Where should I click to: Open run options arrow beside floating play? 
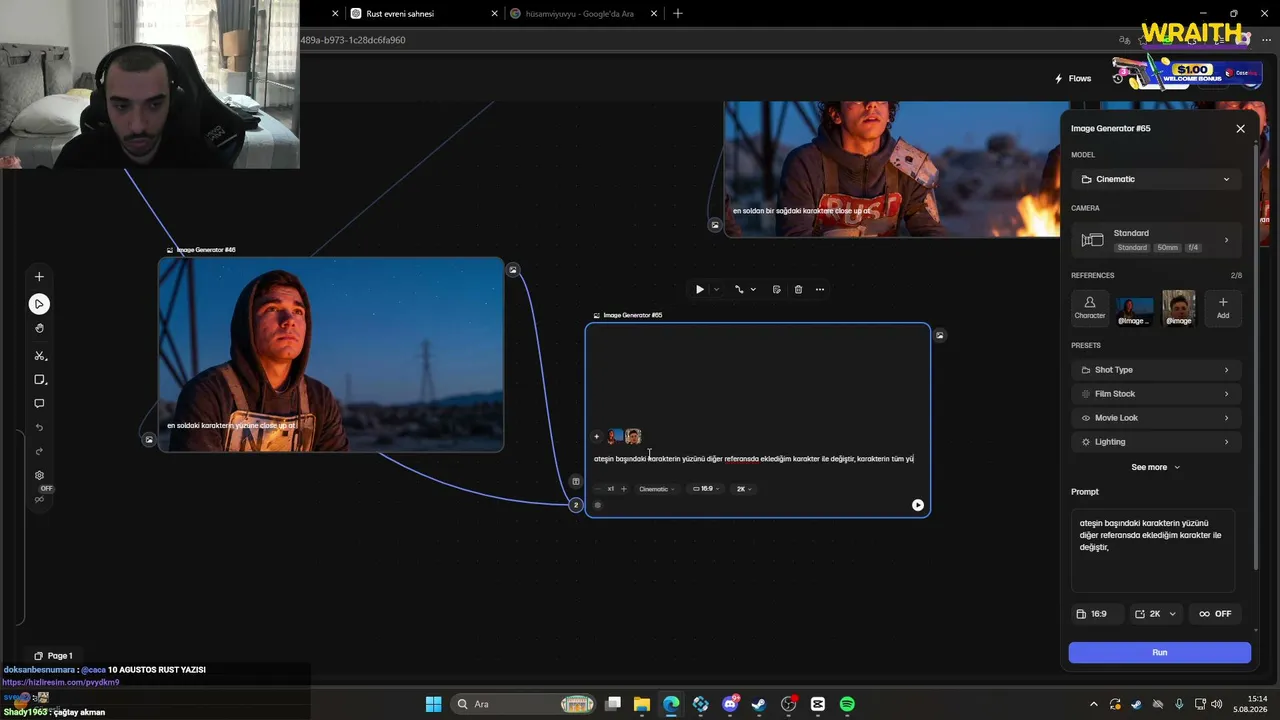pos(716,290)
